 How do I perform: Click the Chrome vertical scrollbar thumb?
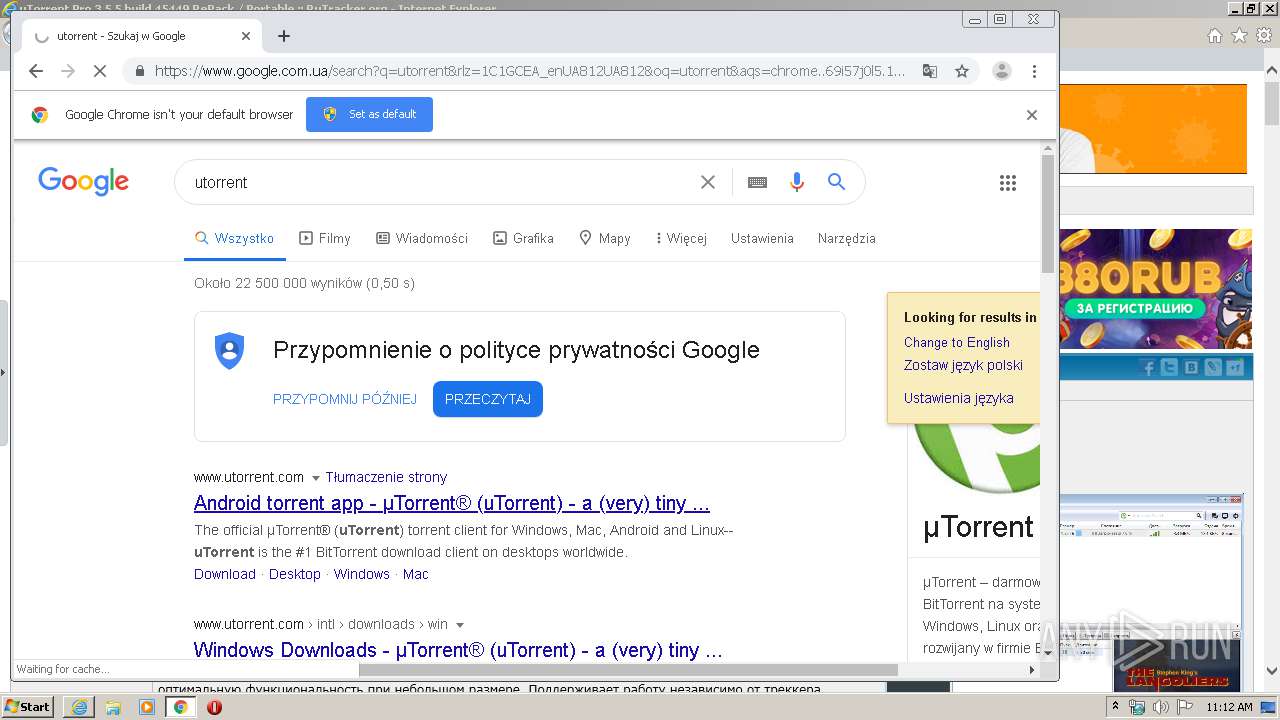point(1048,212)
